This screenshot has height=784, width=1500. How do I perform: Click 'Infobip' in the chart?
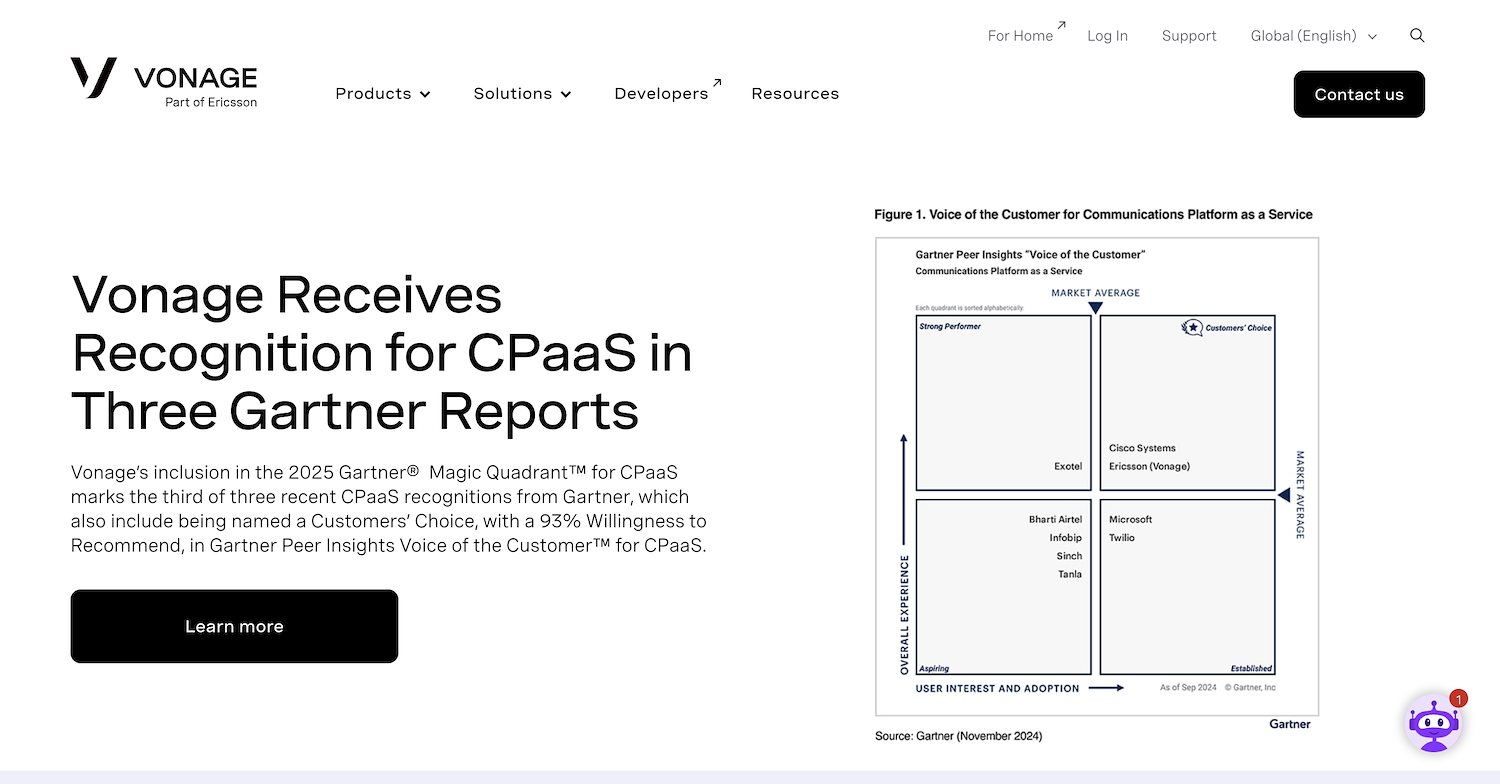pos(1066,538)
